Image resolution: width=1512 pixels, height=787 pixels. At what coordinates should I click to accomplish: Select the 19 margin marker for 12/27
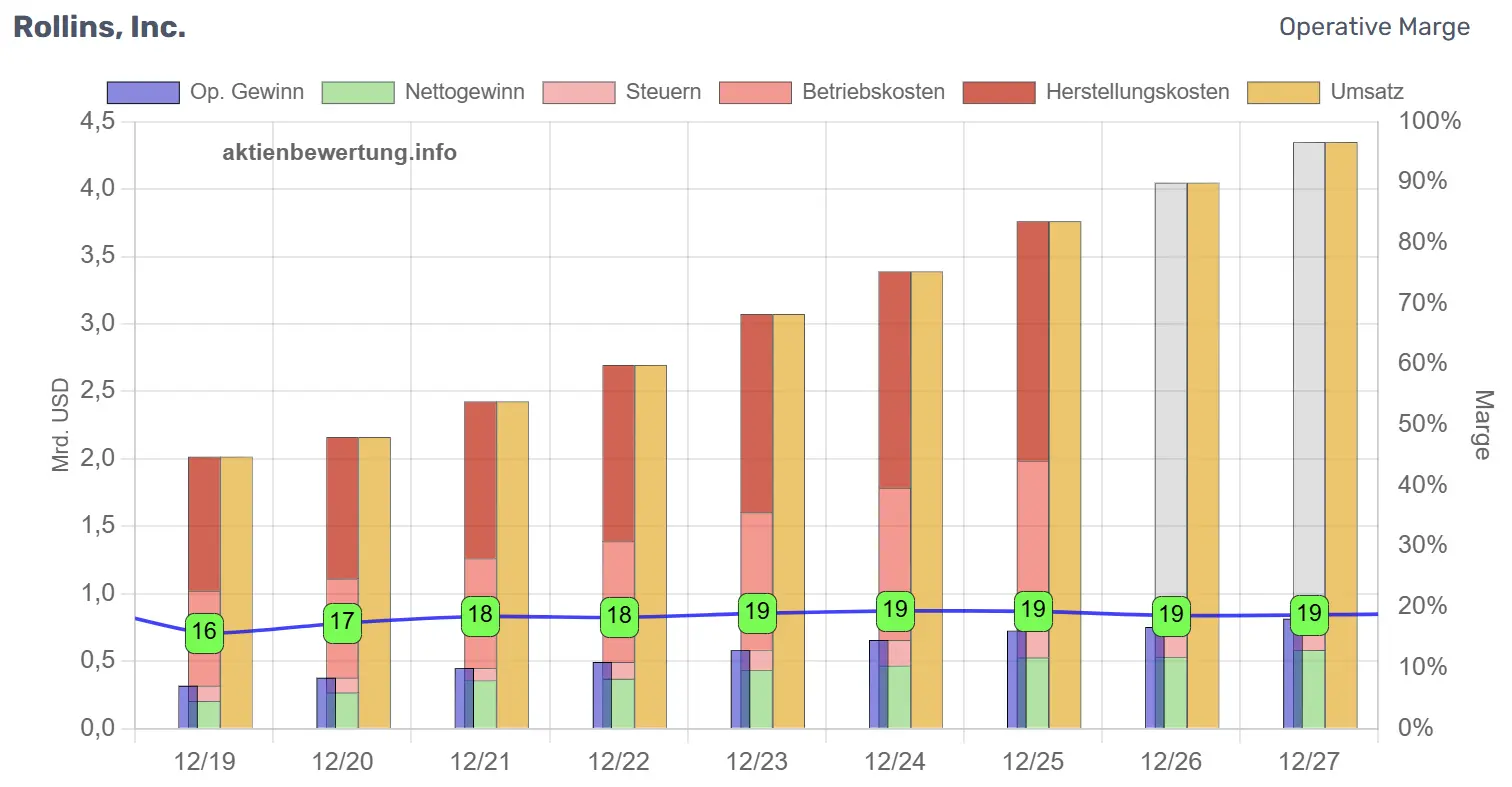point(1309,615)
